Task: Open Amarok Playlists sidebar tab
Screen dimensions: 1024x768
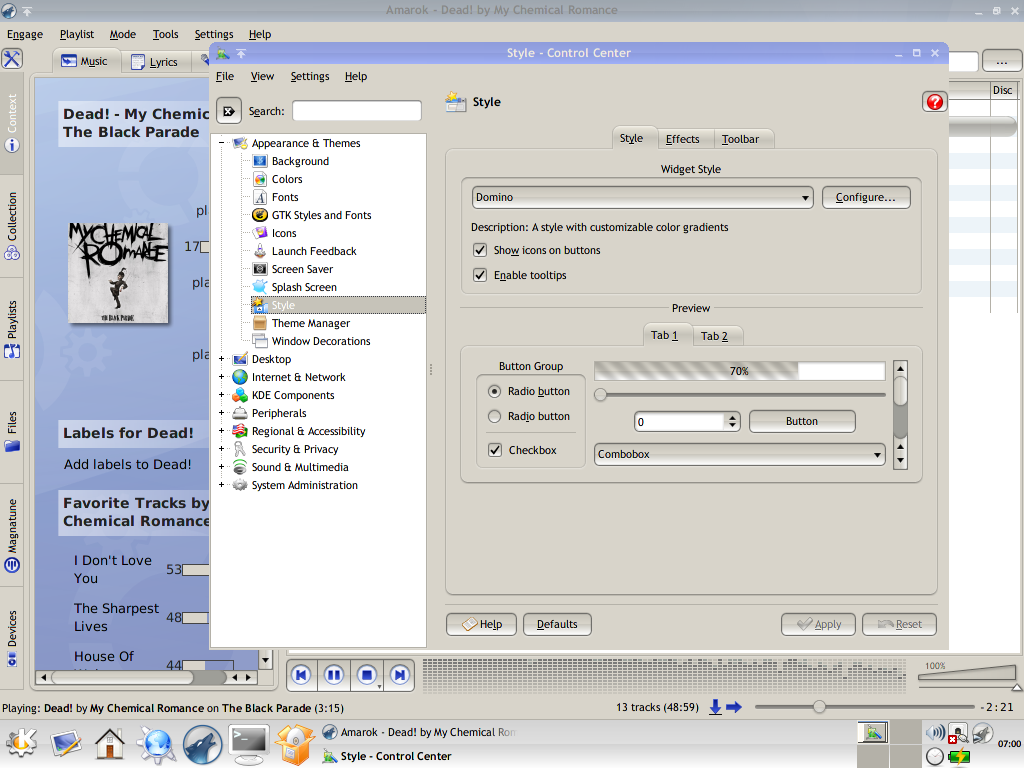Action: [x=12, y=329]
